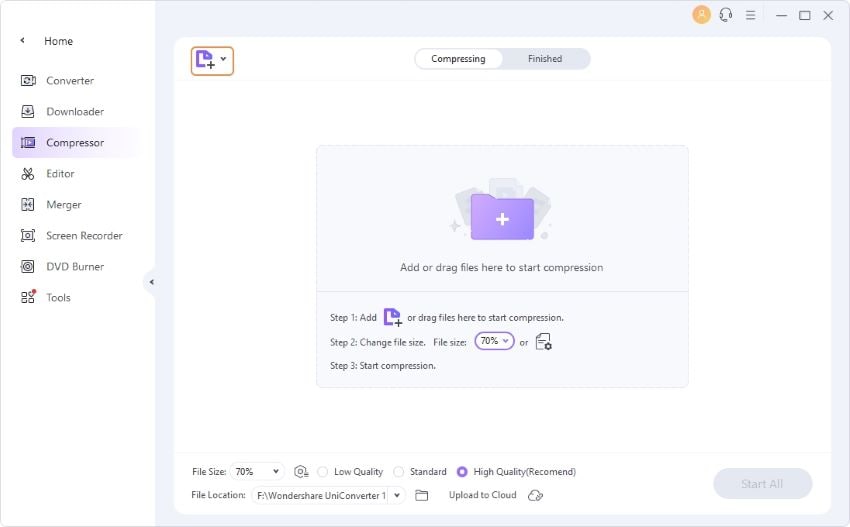The width and height of the screenshot is (850, 527).
Task: Click the settings icon beside the bottom File Size dropdown
Action: [301, 472]
